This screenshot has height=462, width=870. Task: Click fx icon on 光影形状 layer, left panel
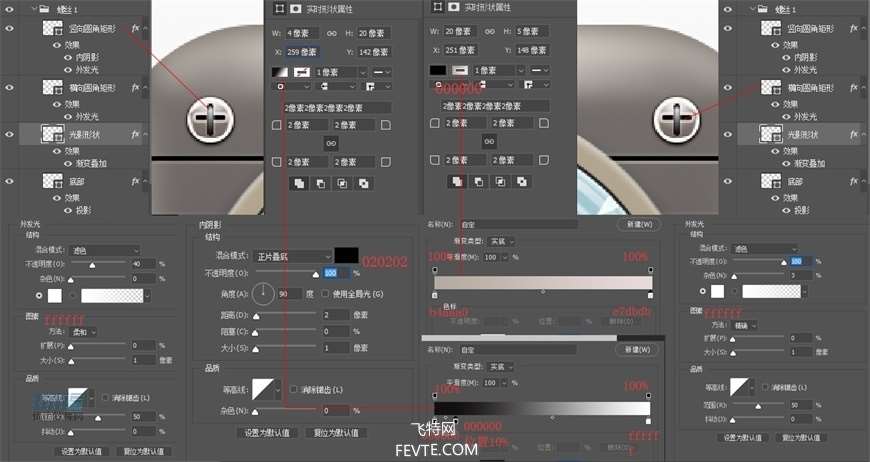pos(135,134)
